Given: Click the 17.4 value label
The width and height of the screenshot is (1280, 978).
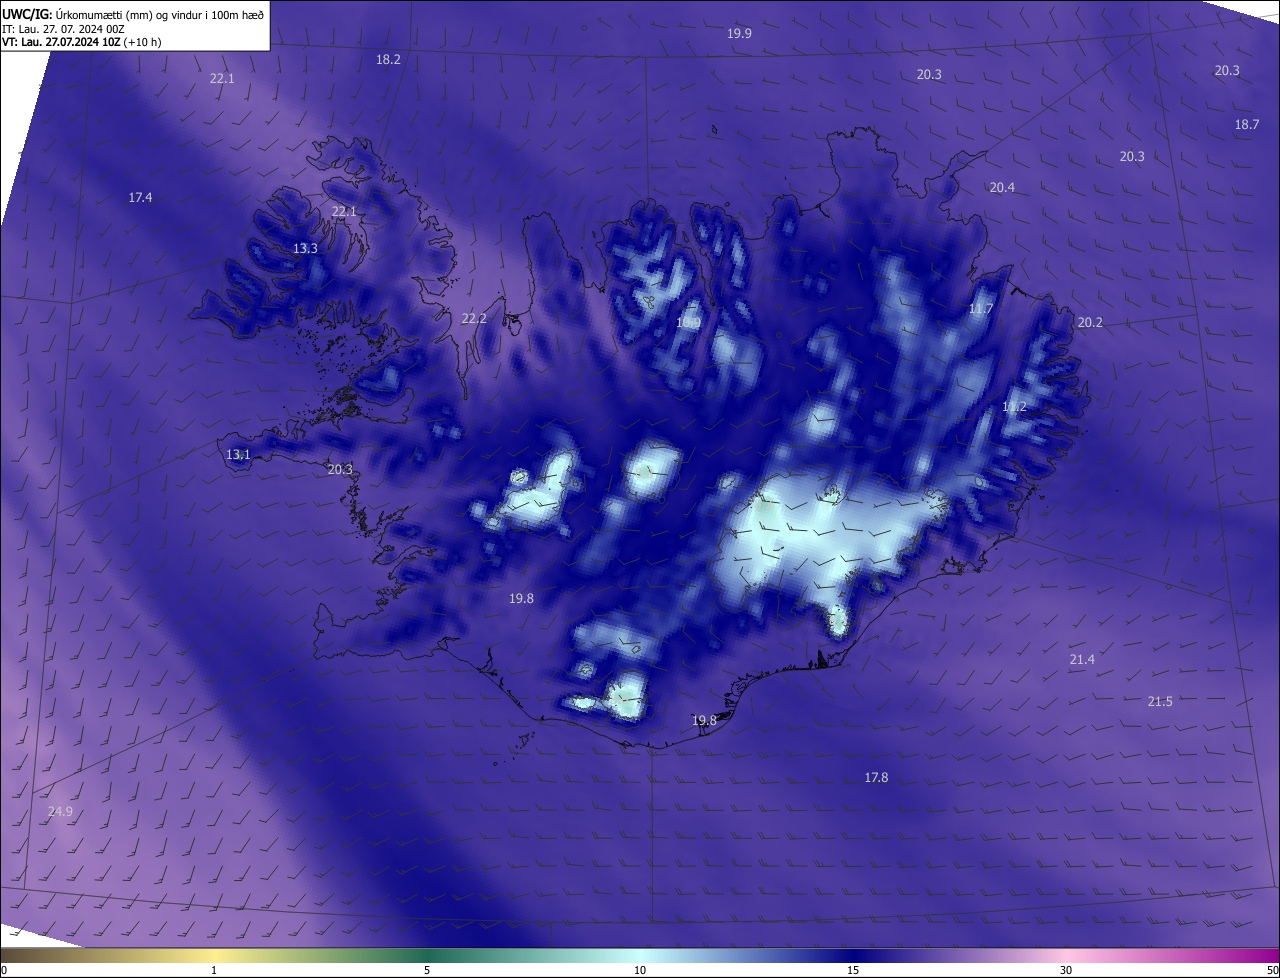Looking at the screenshot, I should (x=140, y=198).
